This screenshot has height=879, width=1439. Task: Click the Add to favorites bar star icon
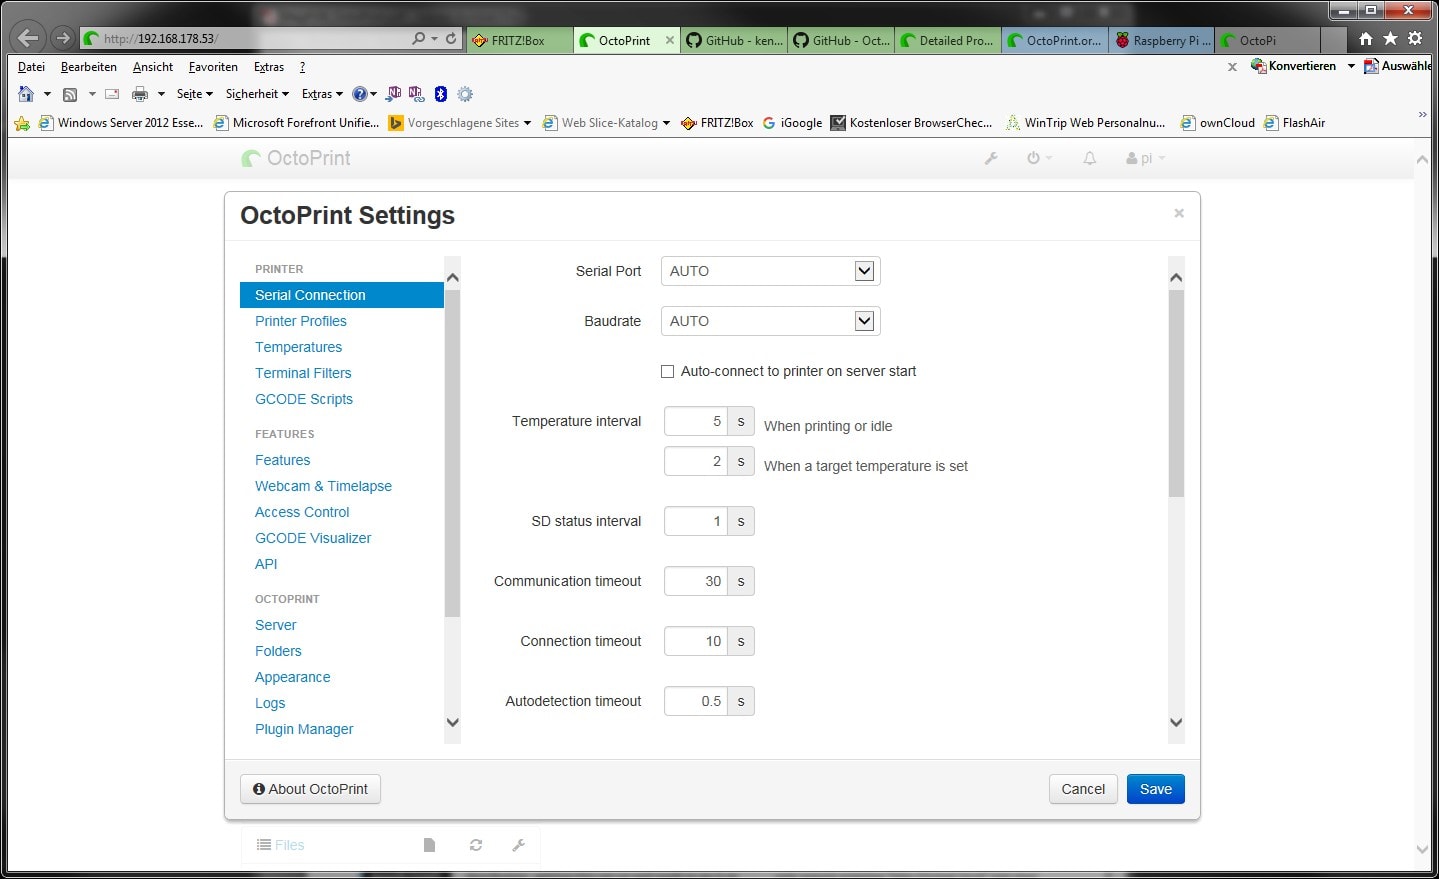(x=22, y=123)
